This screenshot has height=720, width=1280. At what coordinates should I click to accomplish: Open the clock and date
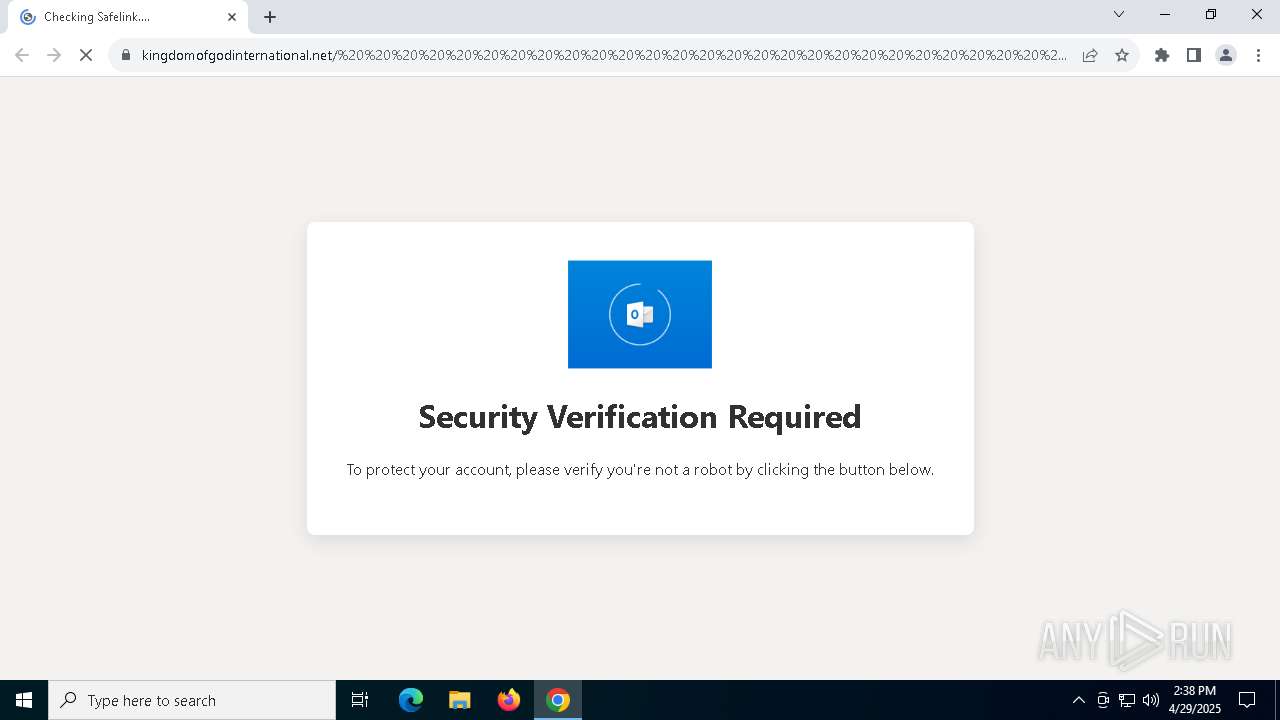(1194, 700)
